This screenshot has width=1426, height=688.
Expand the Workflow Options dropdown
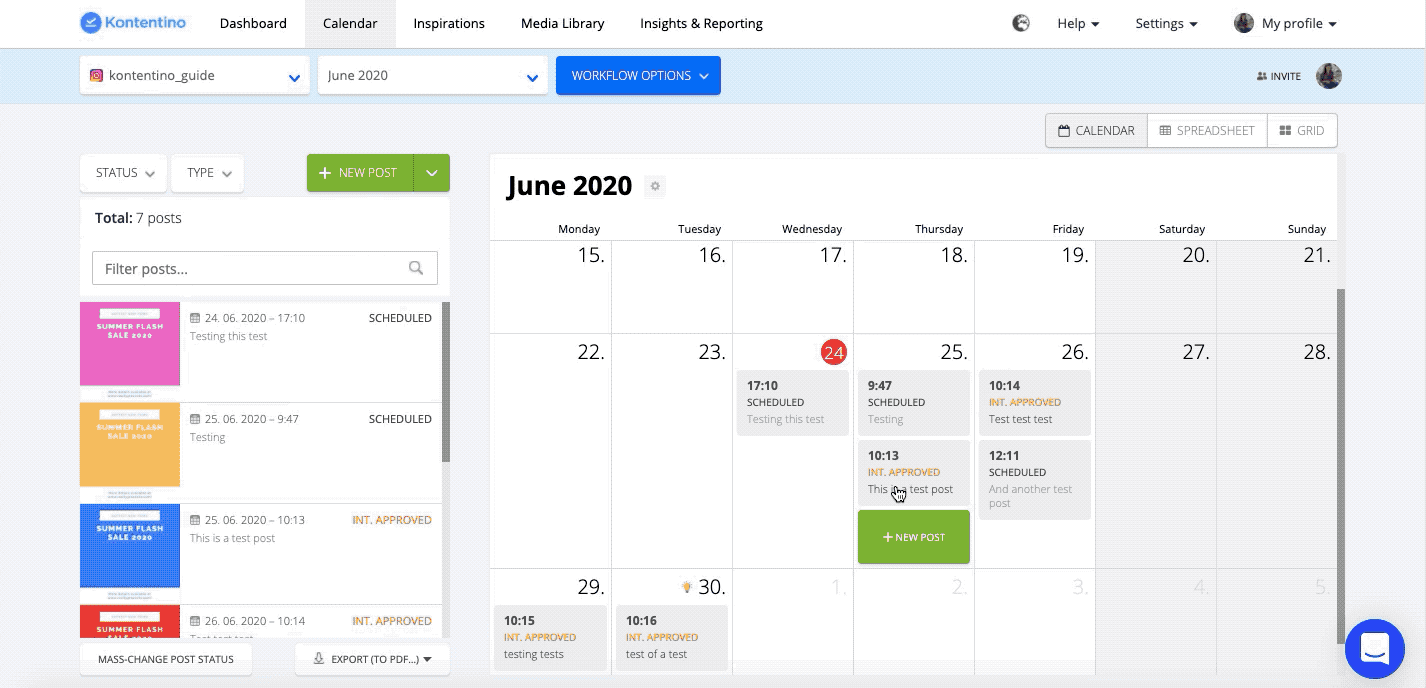(x=638, y=76)
